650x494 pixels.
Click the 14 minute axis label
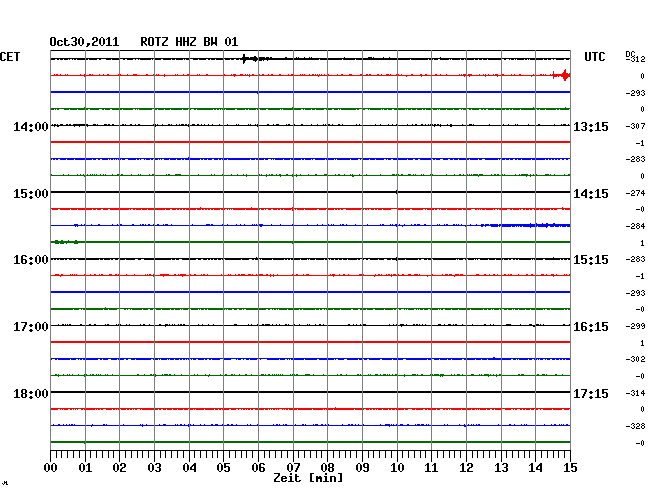[x=535, y=468]
